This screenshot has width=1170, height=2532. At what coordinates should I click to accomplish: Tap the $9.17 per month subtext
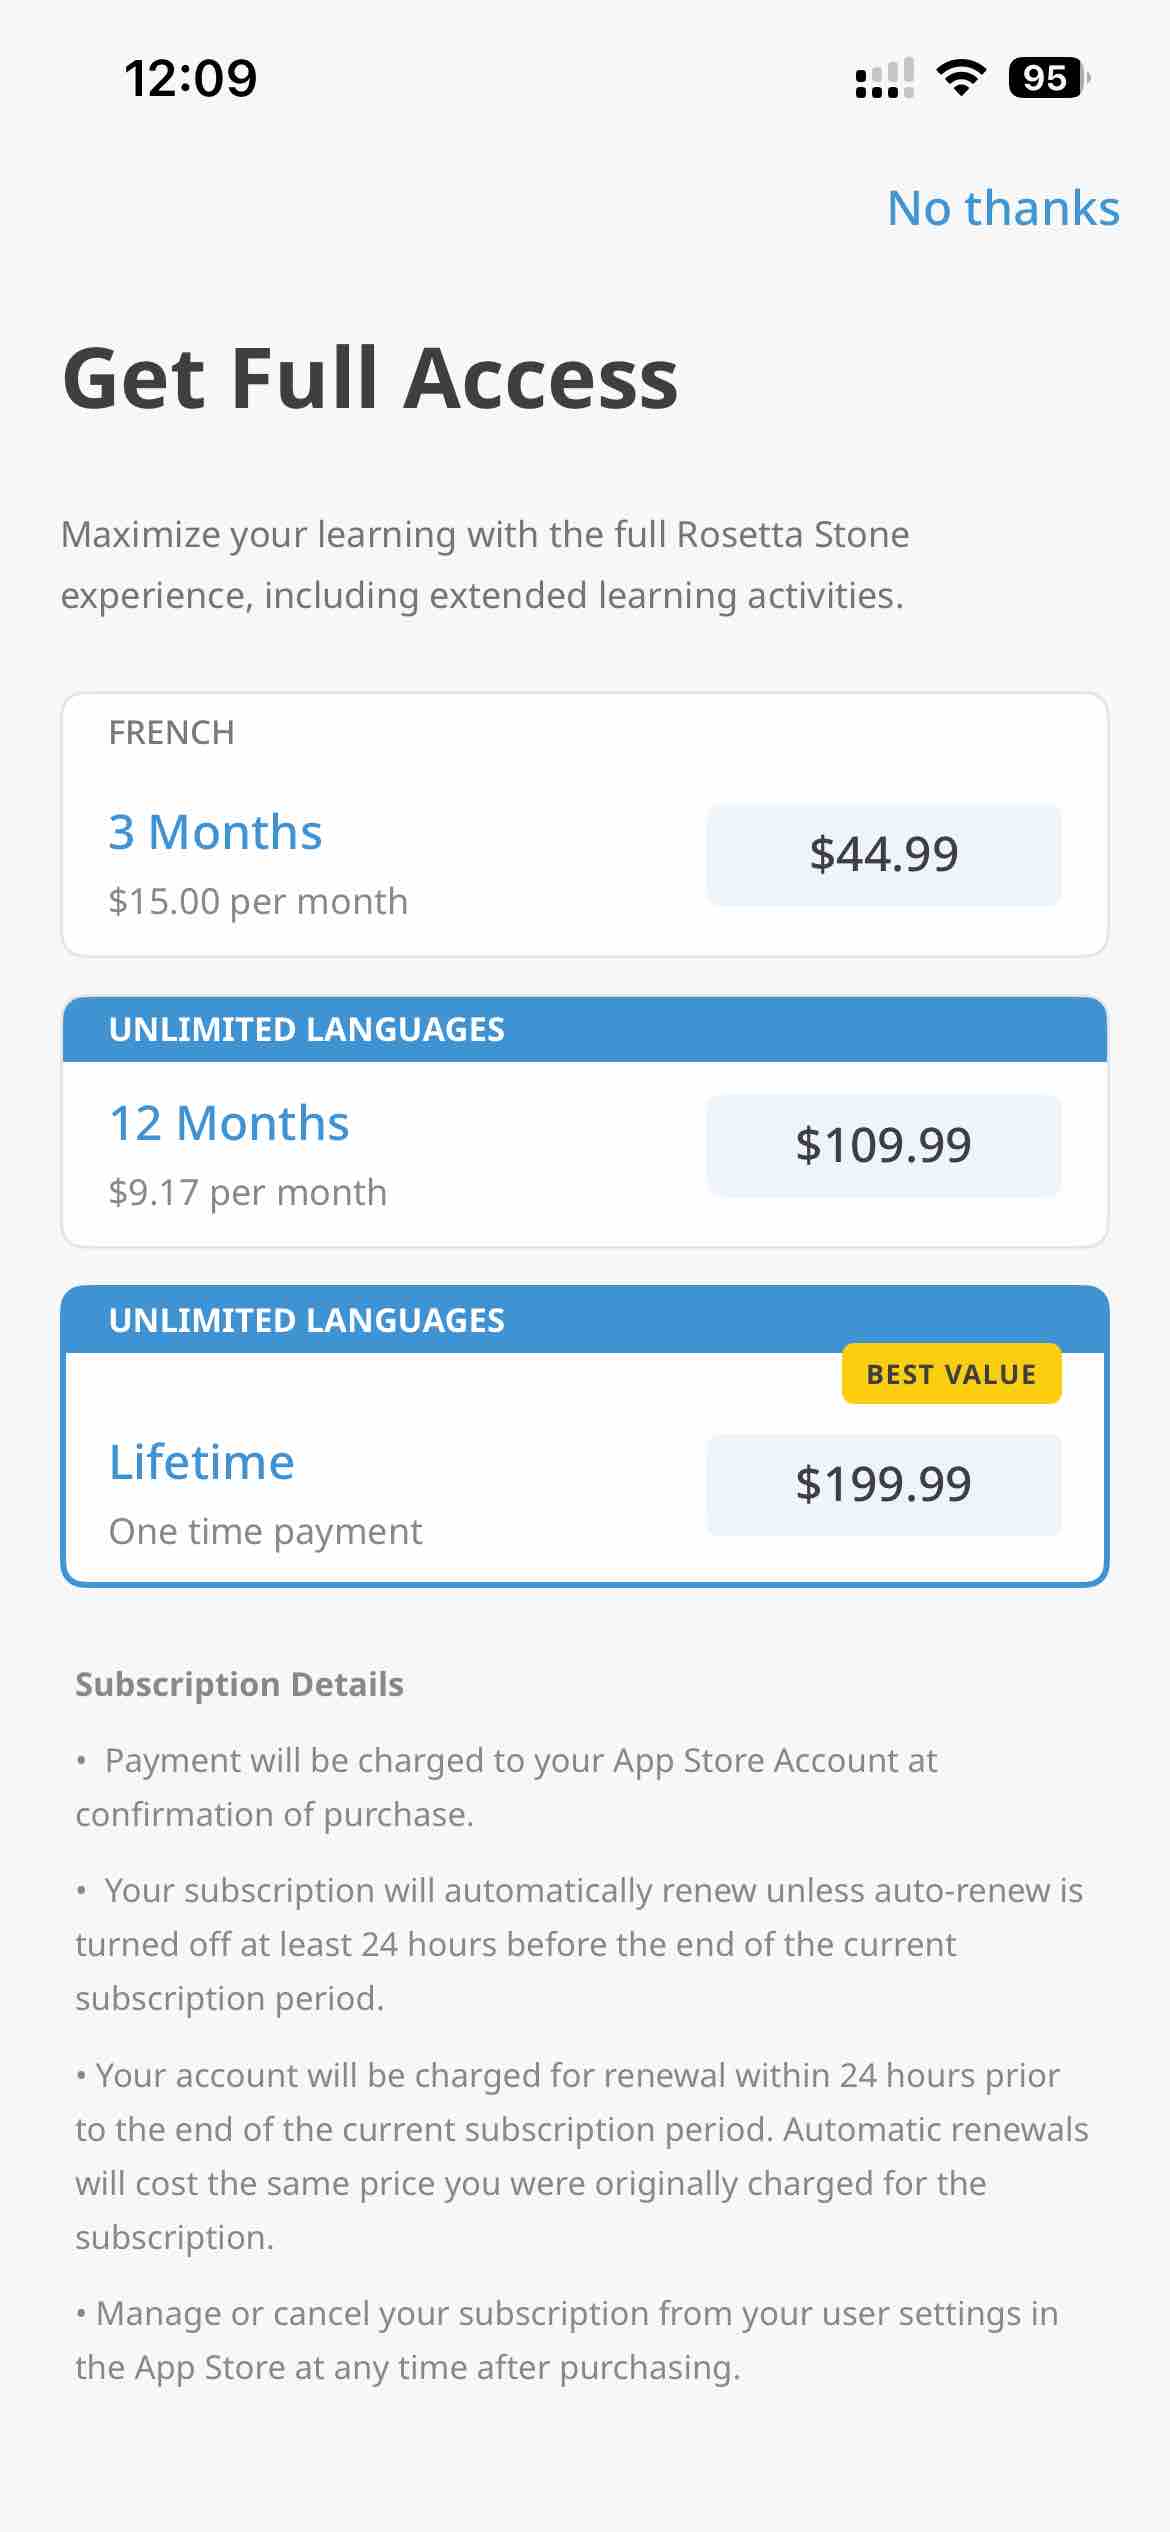247,1191
